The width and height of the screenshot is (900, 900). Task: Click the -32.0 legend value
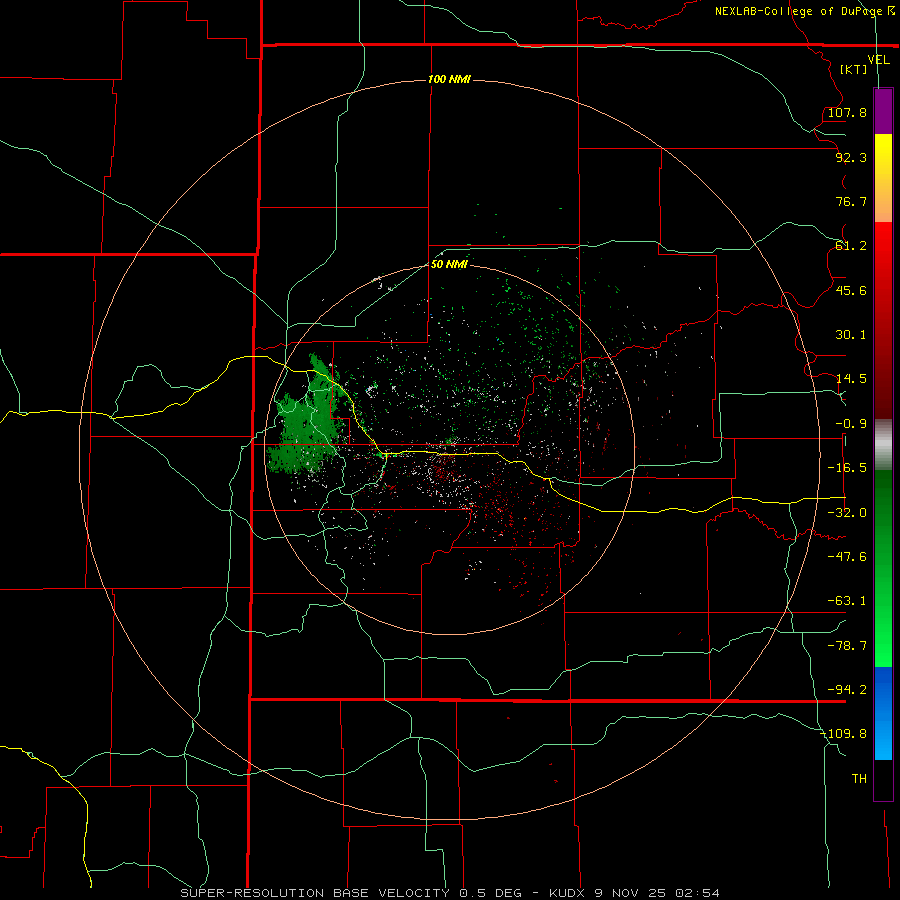pyautogui.click(x=847, y=513)
